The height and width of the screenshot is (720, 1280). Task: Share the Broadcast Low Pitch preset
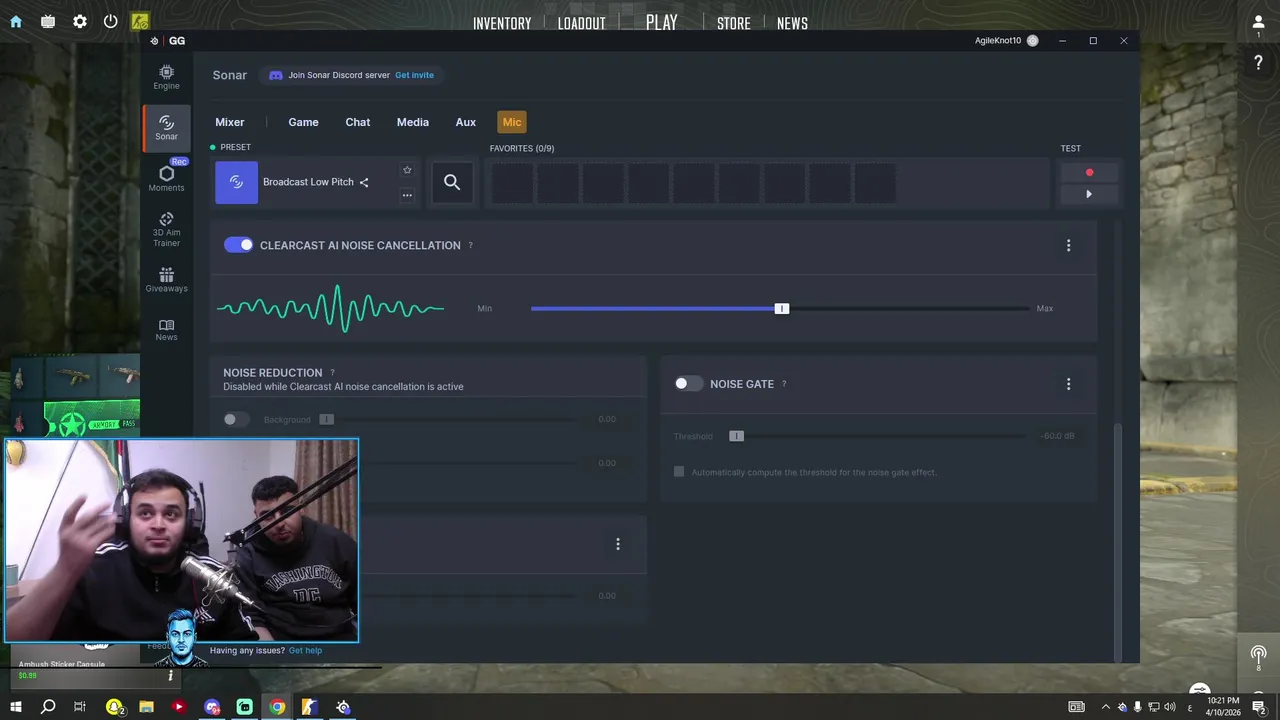click(364, 182)
